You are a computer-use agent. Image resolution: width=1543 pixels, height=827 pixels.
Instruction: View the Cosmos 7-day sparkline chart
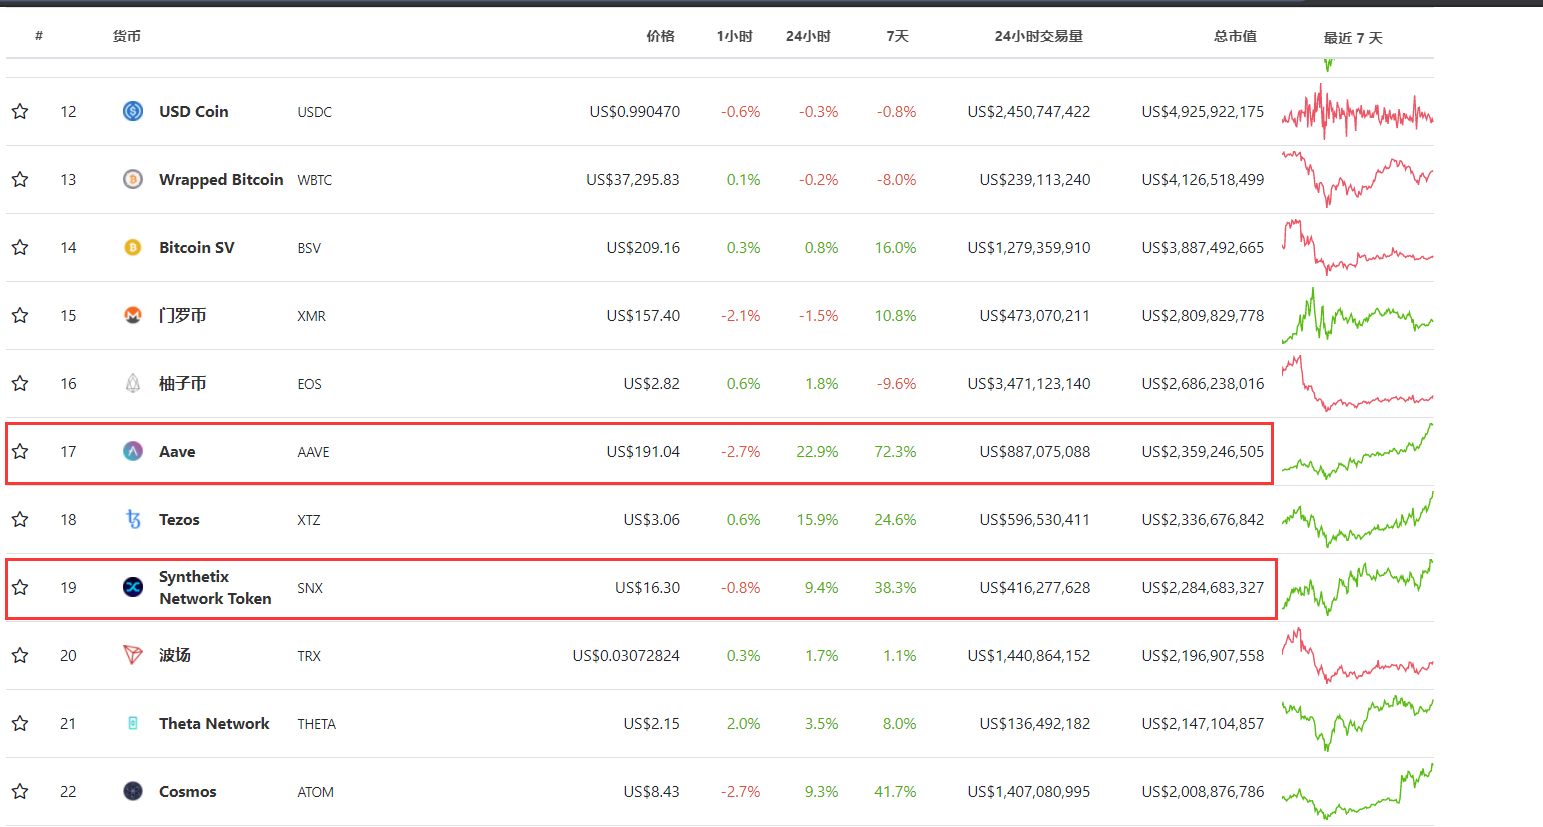(1357, 791)
